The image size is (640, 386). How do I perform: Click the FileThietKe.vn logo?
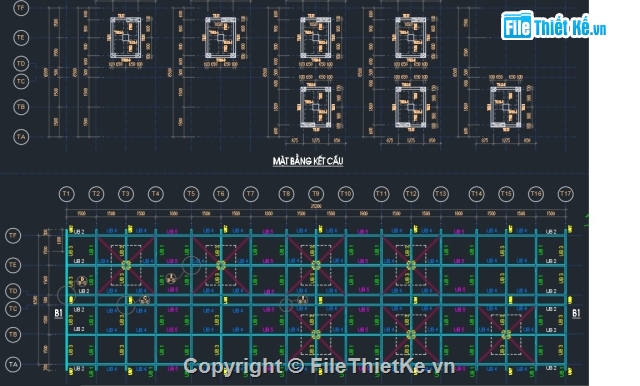coord(553,26)
